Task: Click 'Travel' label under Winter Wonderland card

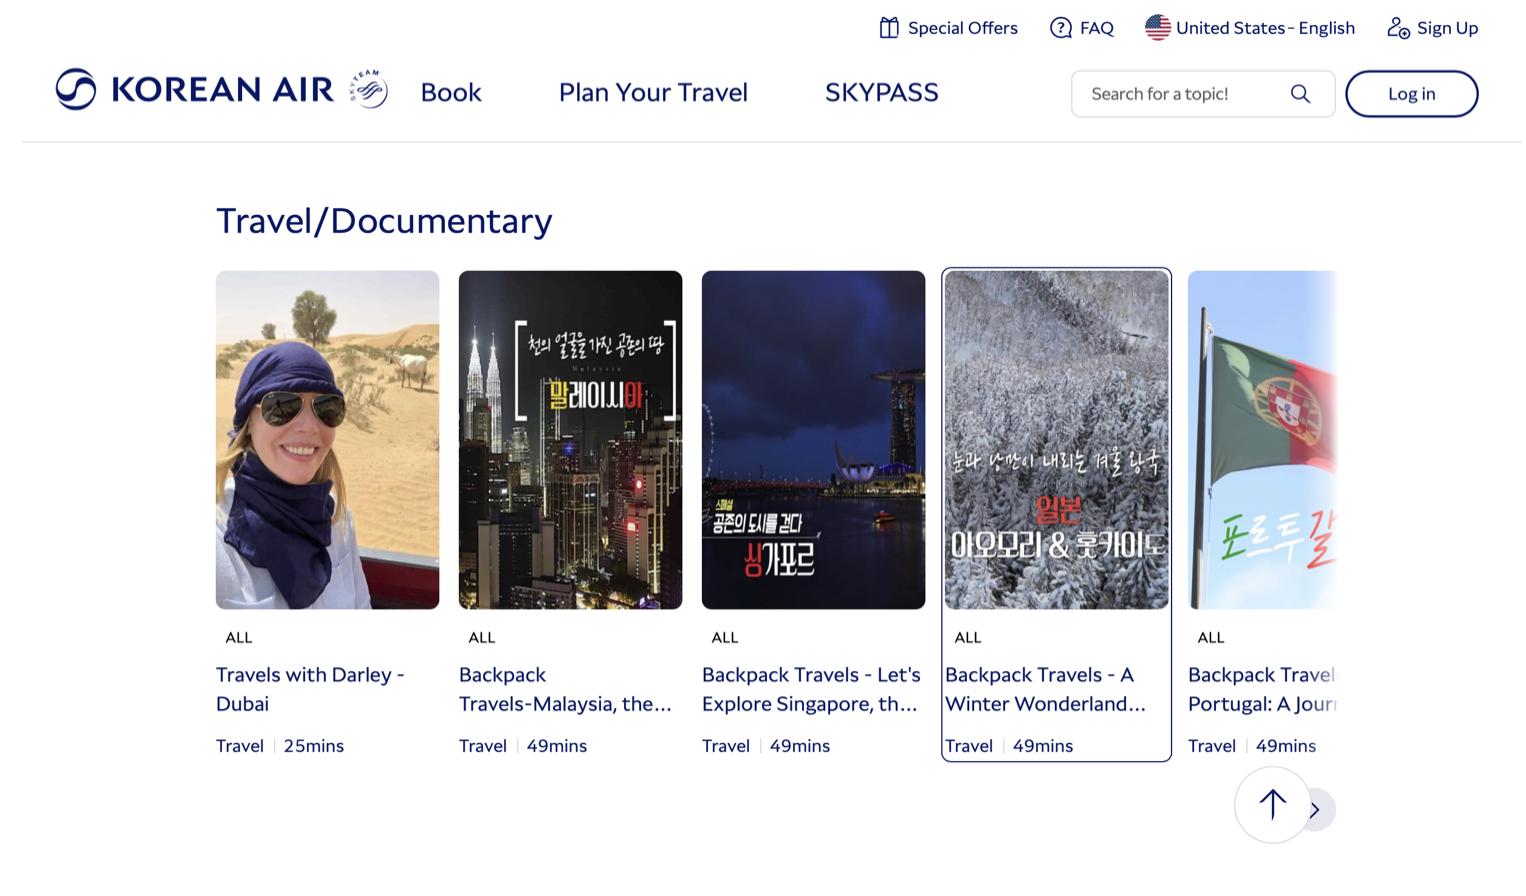Action: (x=969, y=746)
